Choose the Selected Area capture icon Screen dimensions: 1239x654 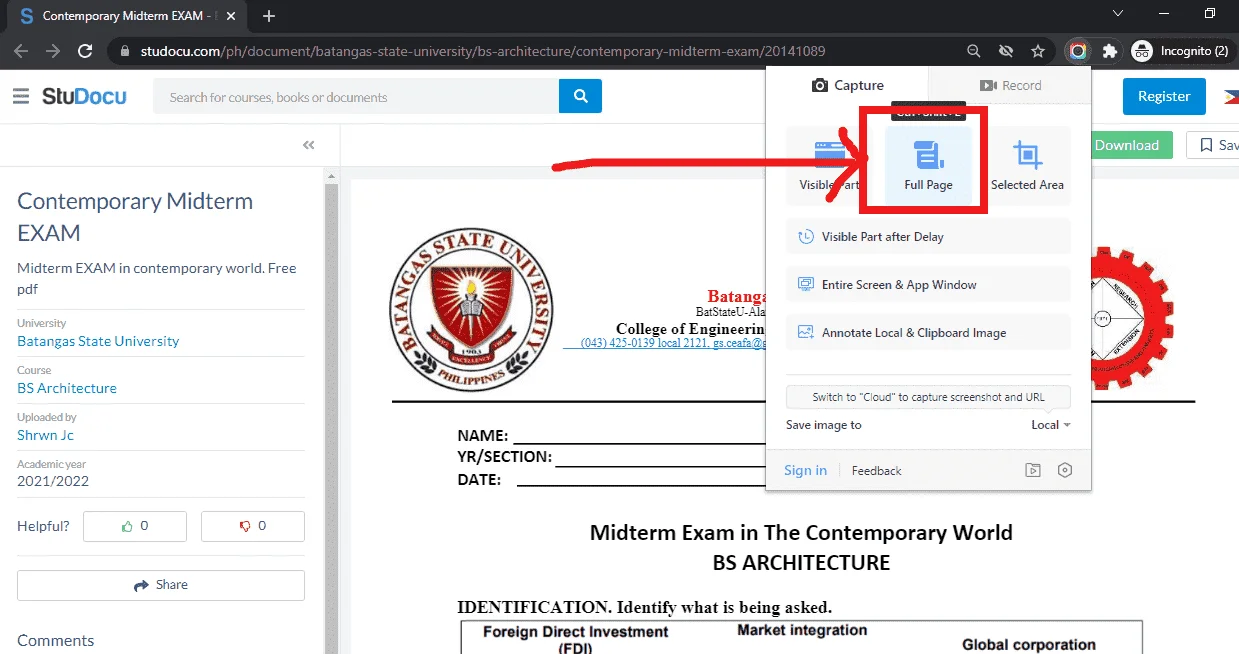click(x=1027, y=155)
